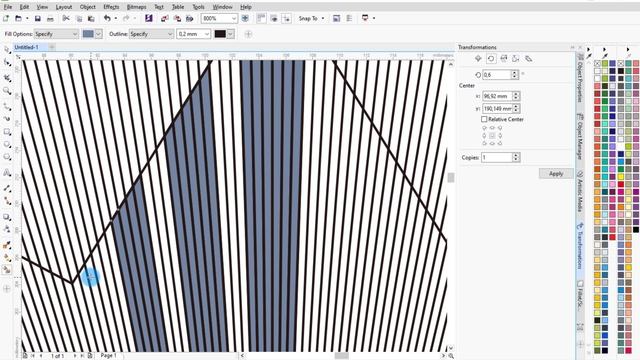This screenshot has width=640, height=360.
Task: Create a new document from toolbar
Action: 6,18
